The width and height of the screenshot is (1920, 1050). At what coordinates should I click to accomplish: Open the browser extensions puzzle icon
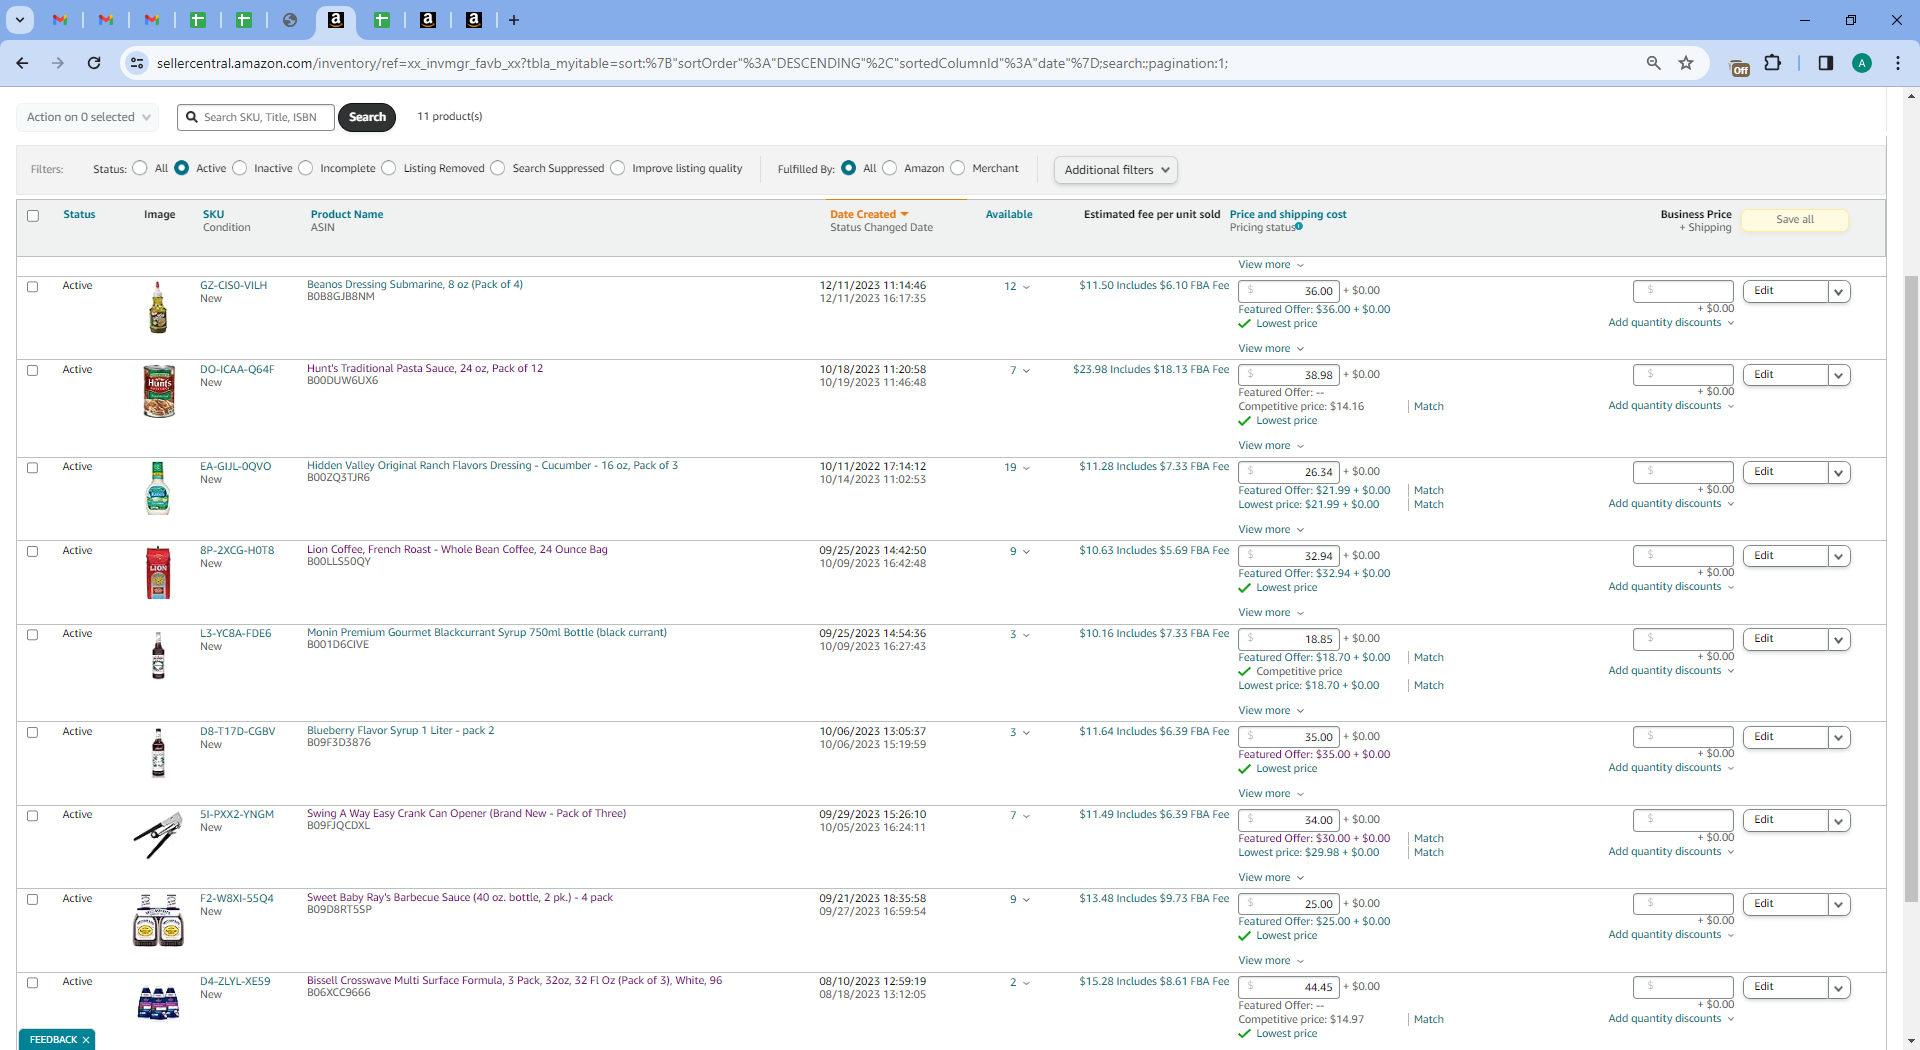(x=1773, y=63)
